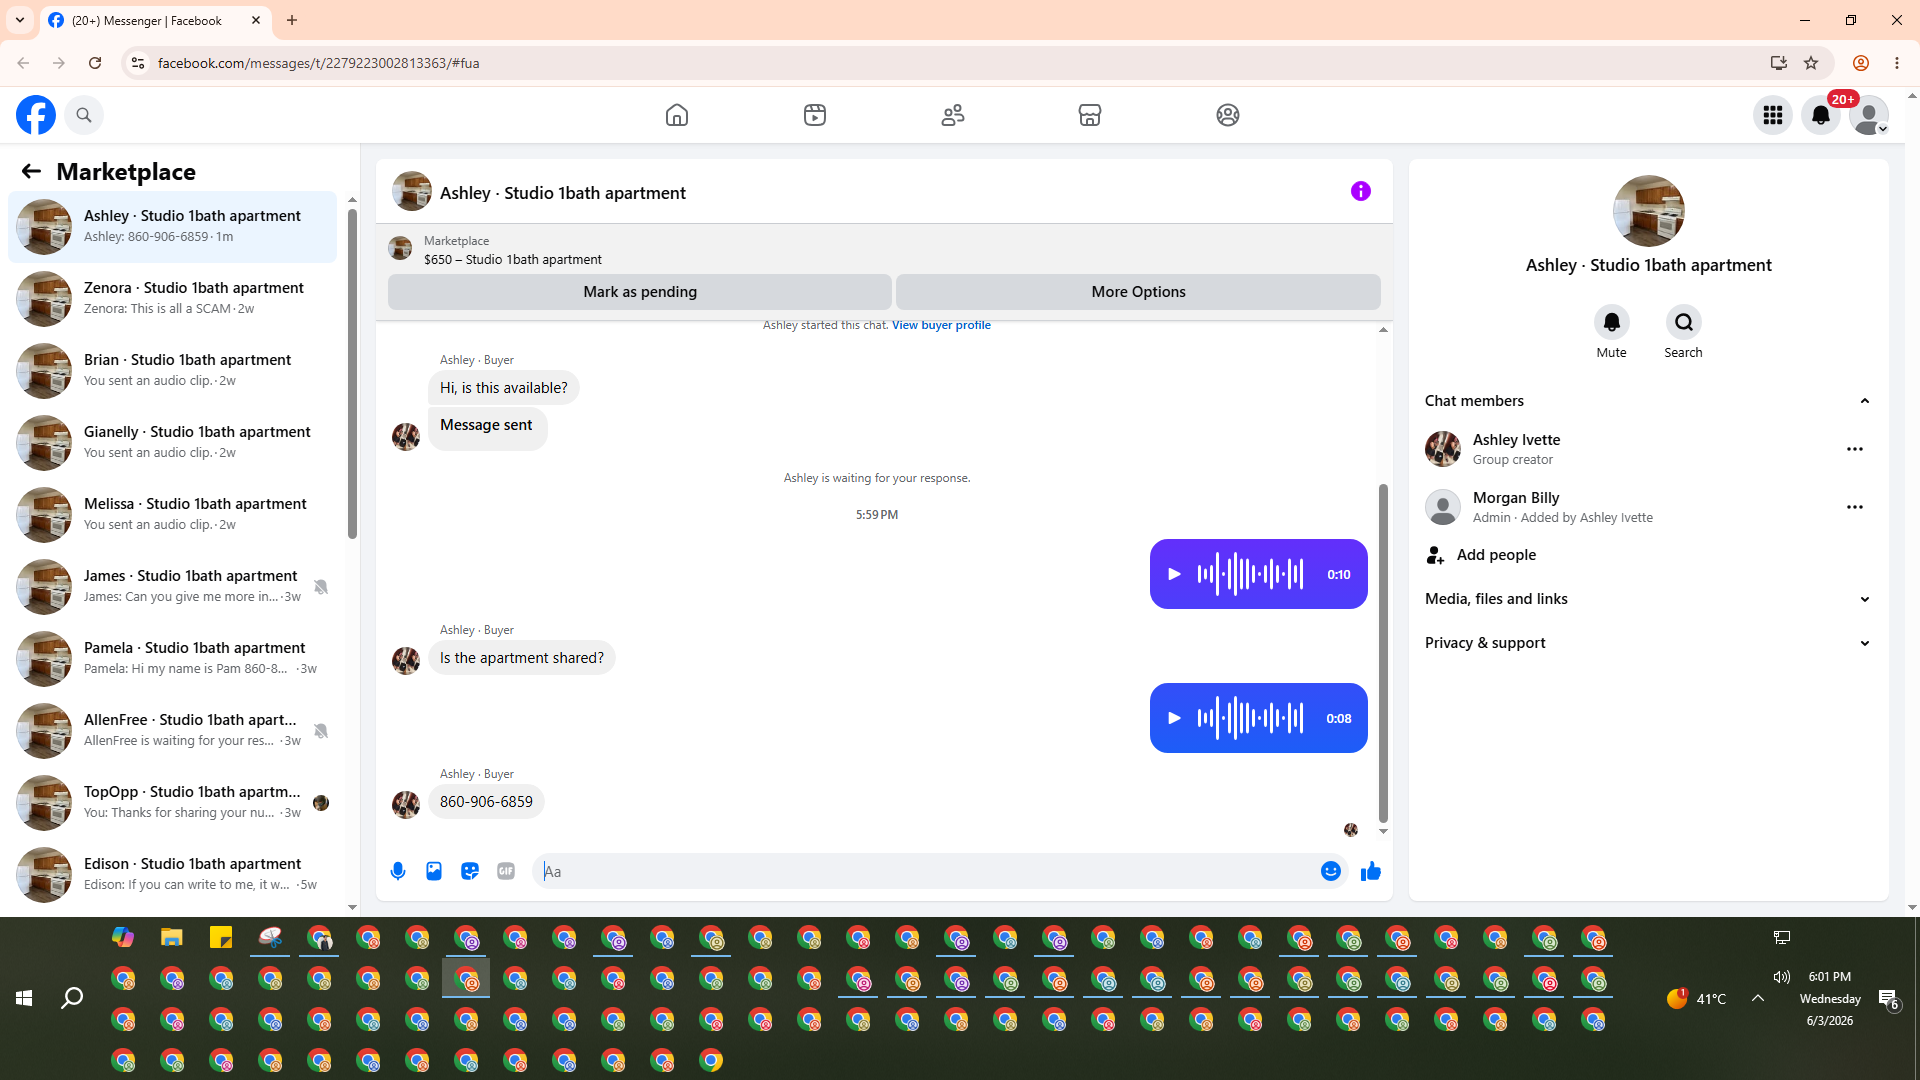Click Morgan Billy member name
The height and width of the screenshot is (1080, 1920).
pyautogui.click(x=1516, y=498)
